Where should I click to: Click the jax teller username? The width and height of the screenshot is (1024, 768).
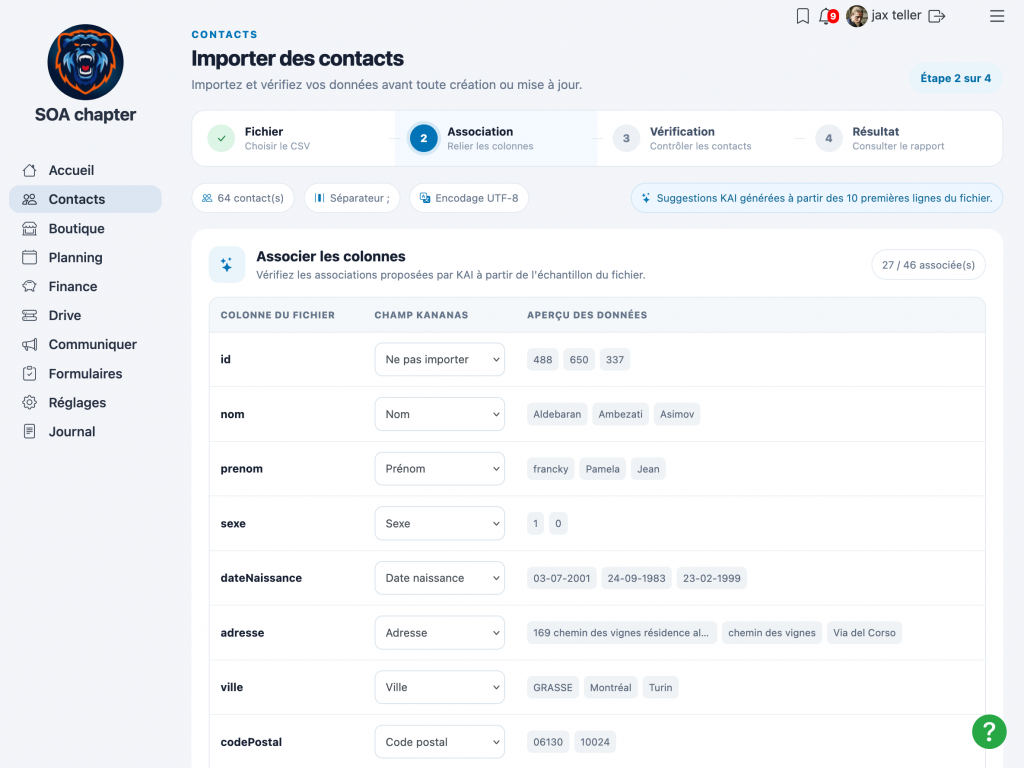896,15
